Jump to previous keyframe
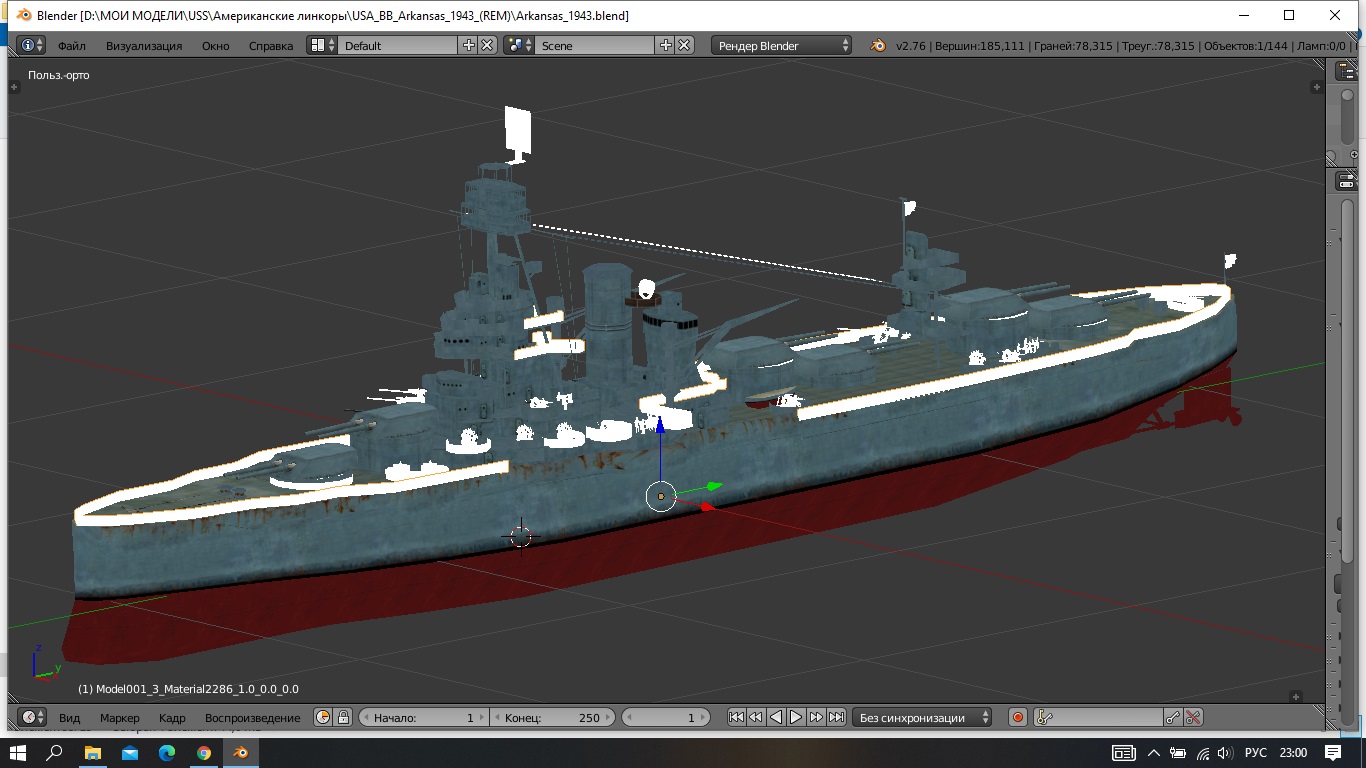This screenshot has width=1366, height=768. (756, 717)
